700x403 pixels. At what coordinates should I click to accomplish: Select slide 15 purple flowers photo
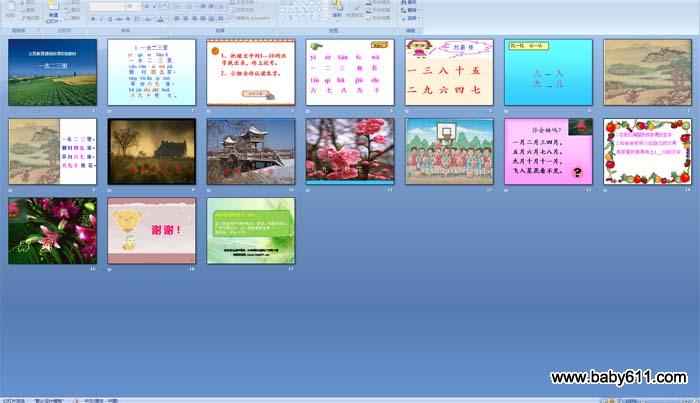coord(53,231)
